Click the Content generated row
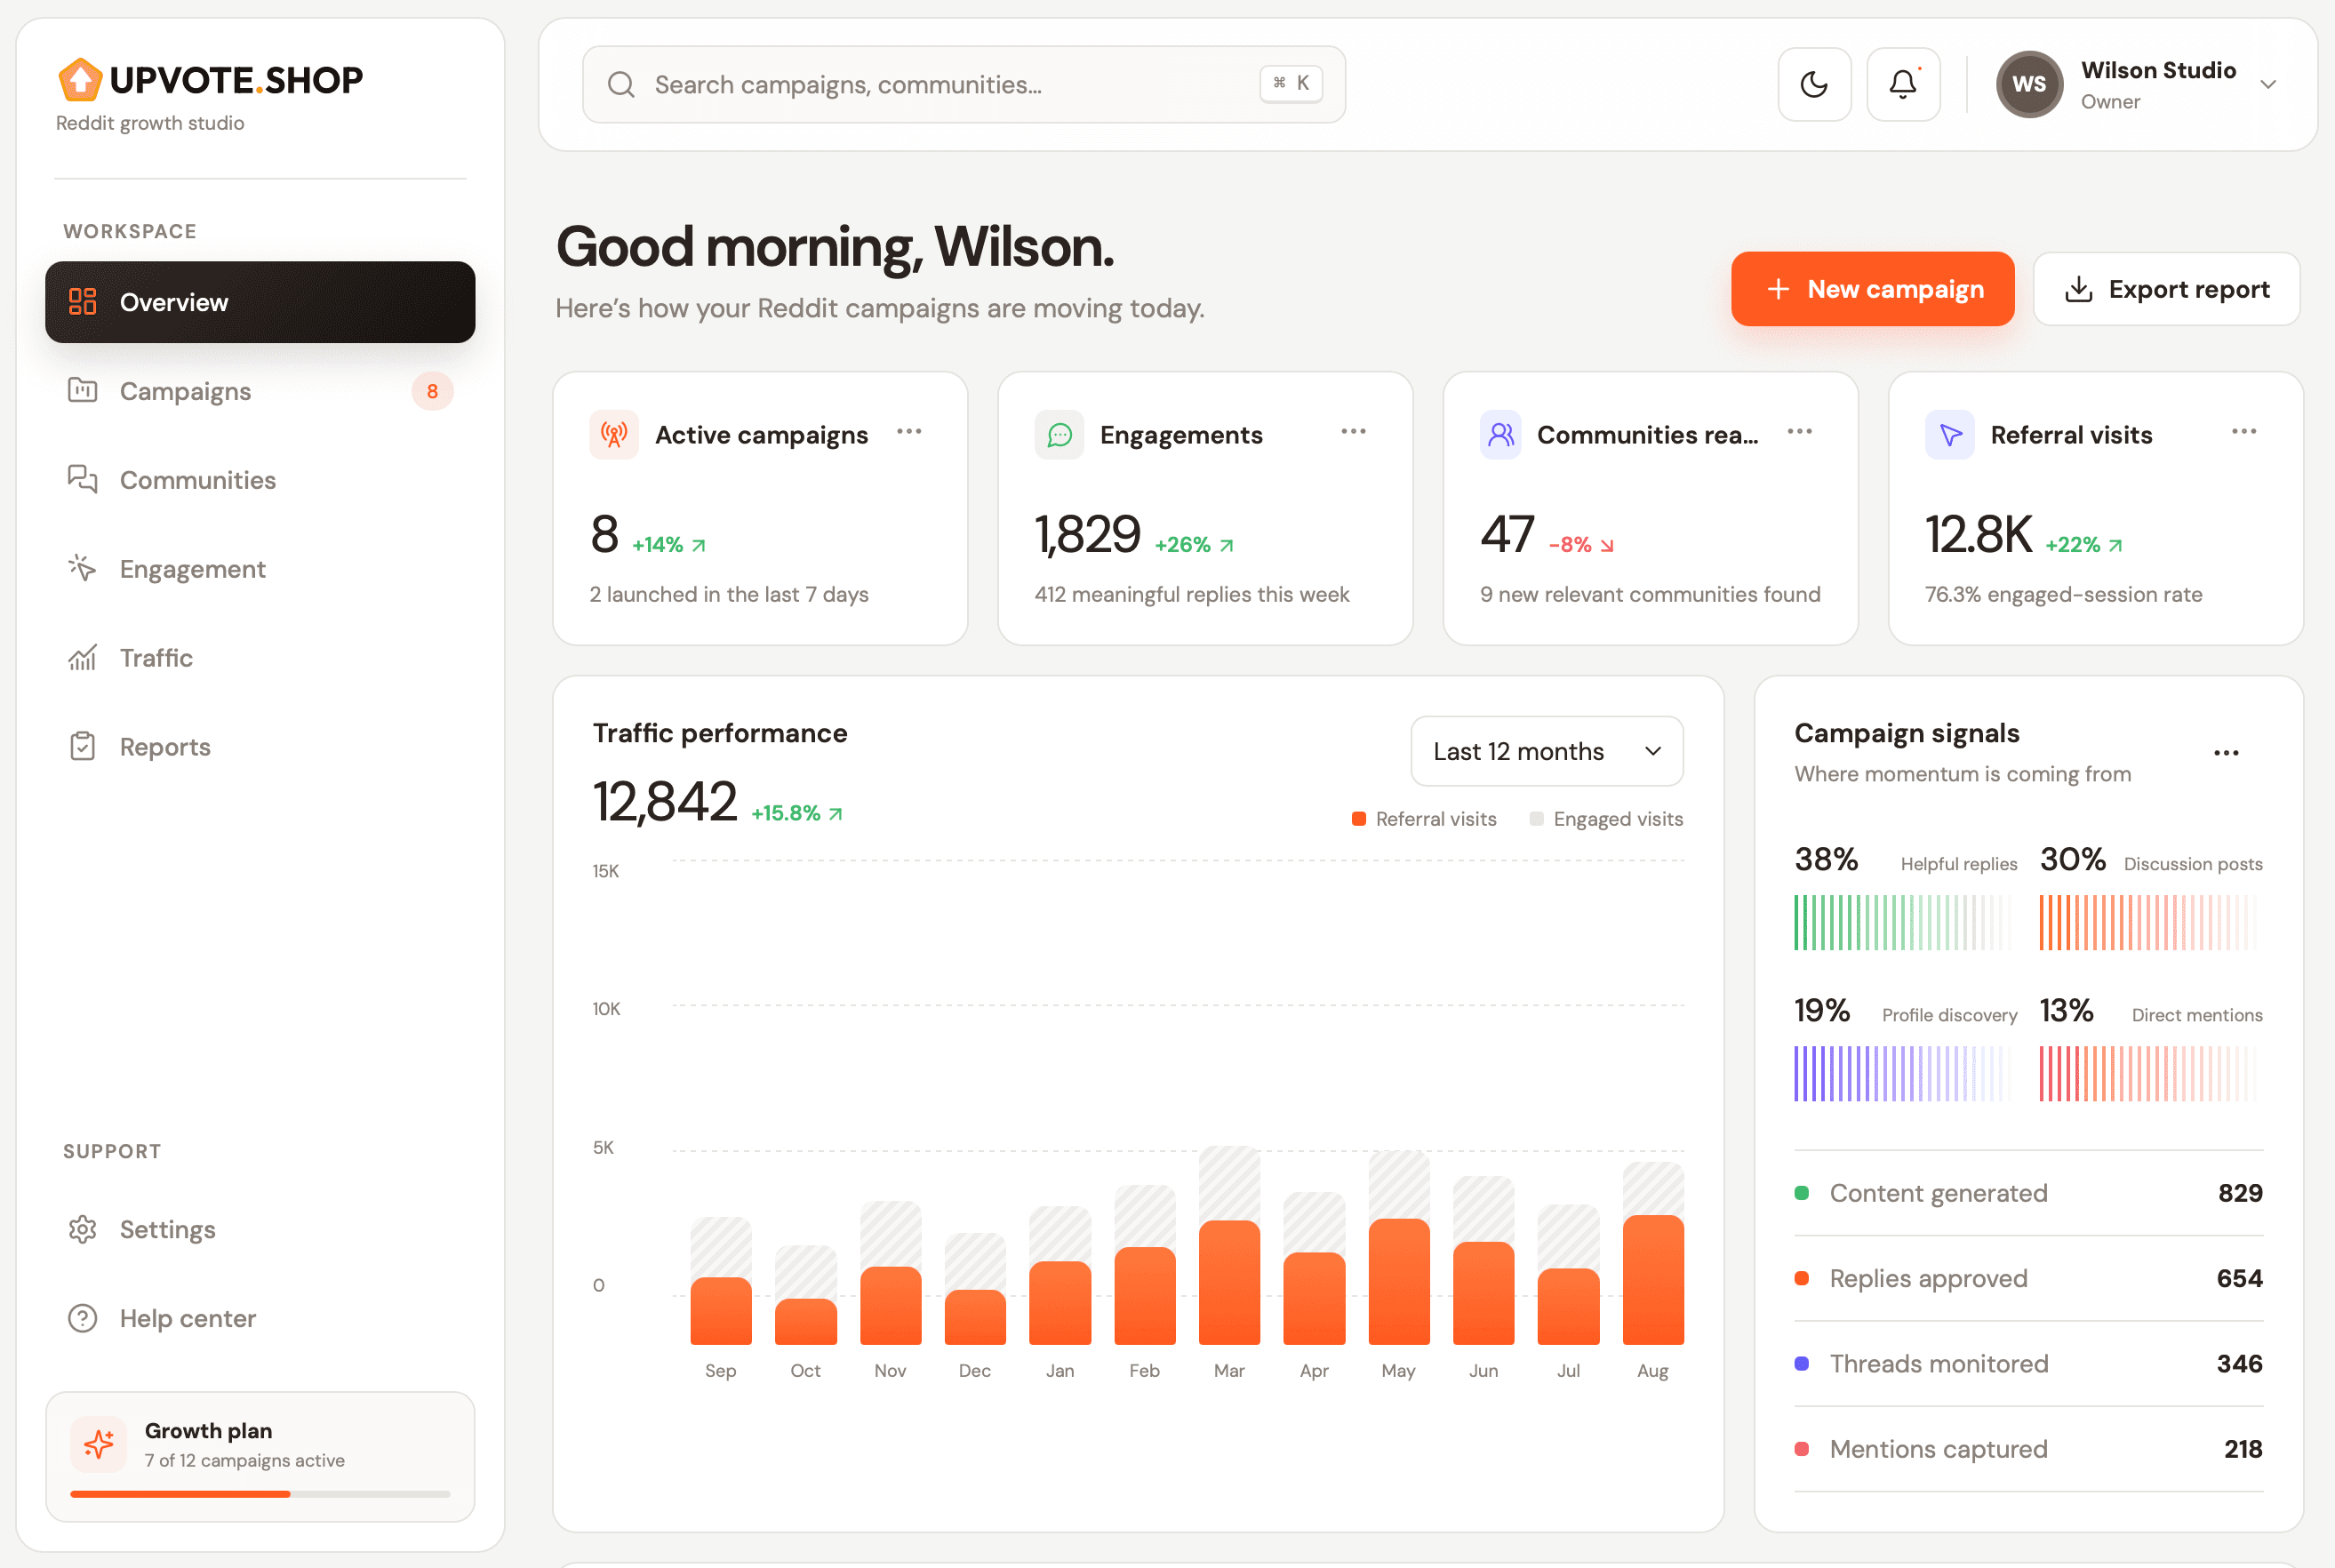The width and height of the screenshot is (2335, 1568). tap(2028, 1193)
